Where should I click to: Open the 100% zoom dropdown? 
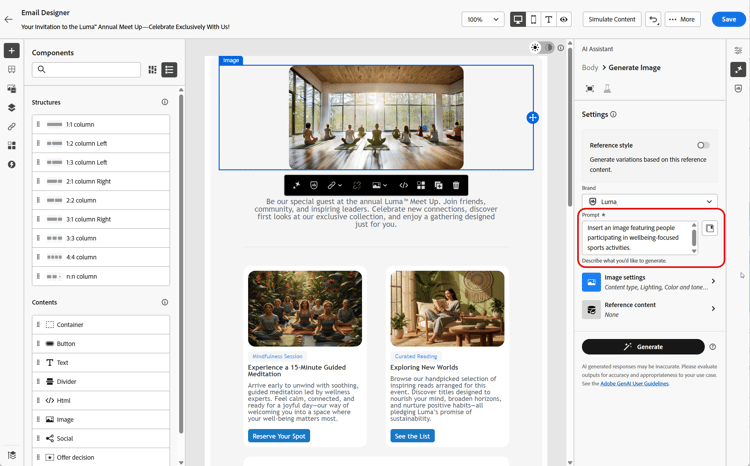coord(482,19)
